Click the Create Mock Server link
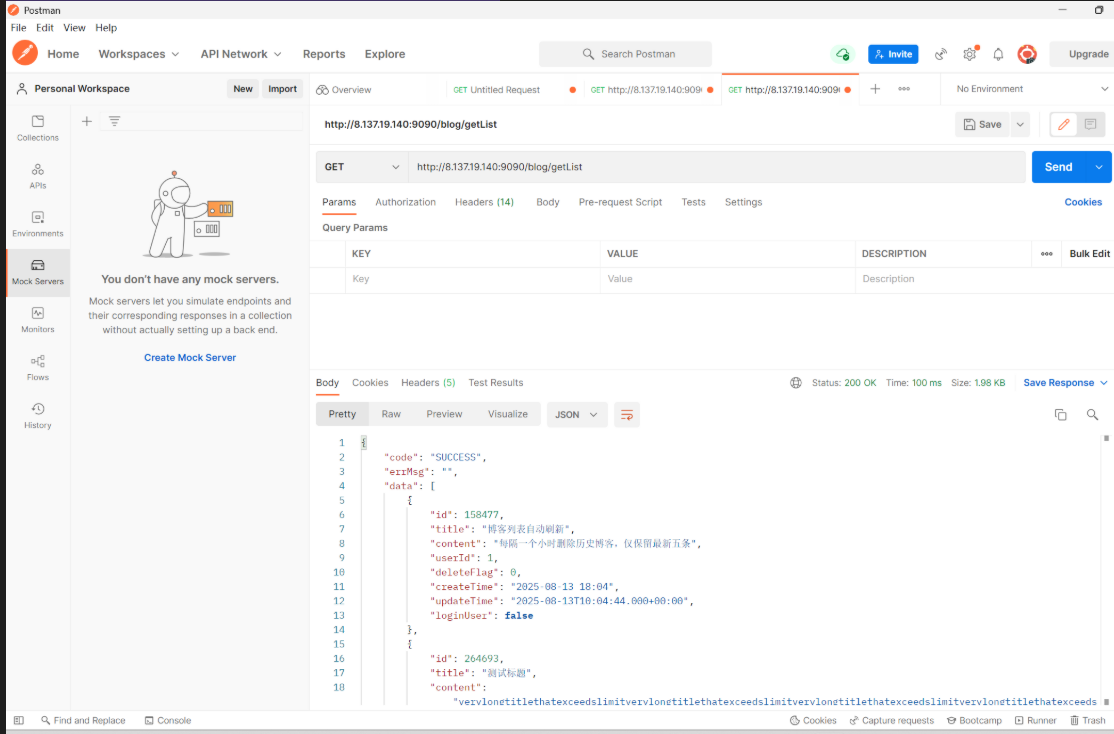Screen dimensions: 1114x734 coord(190,357)
